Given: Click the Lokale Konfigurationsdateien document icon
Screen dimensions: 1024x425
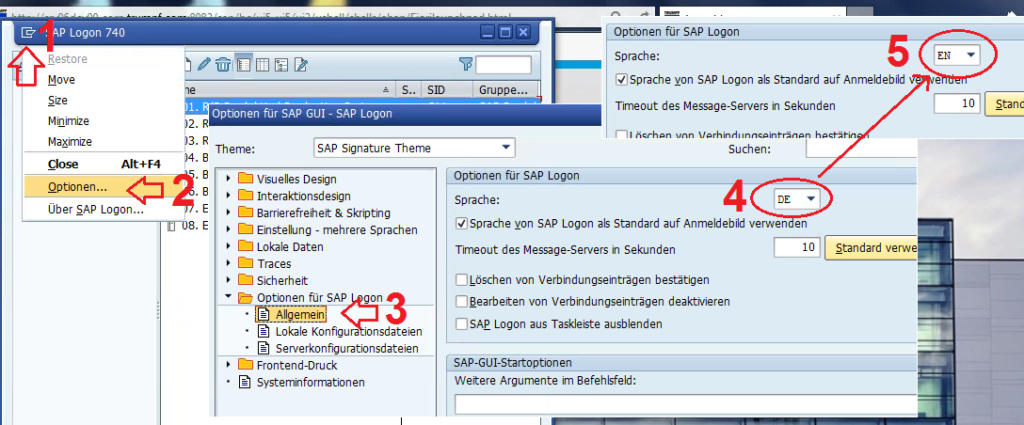Looking at the screenshot, I should (263, 332).
